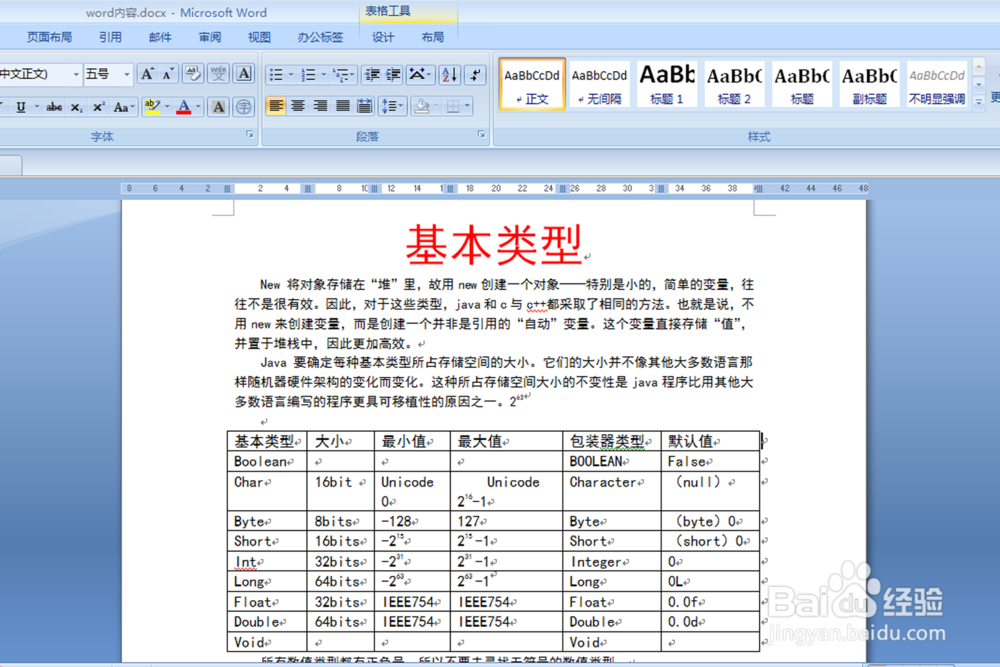Toggle justify alignment for text
The image size is (1000, 667).
pos(341,106)
